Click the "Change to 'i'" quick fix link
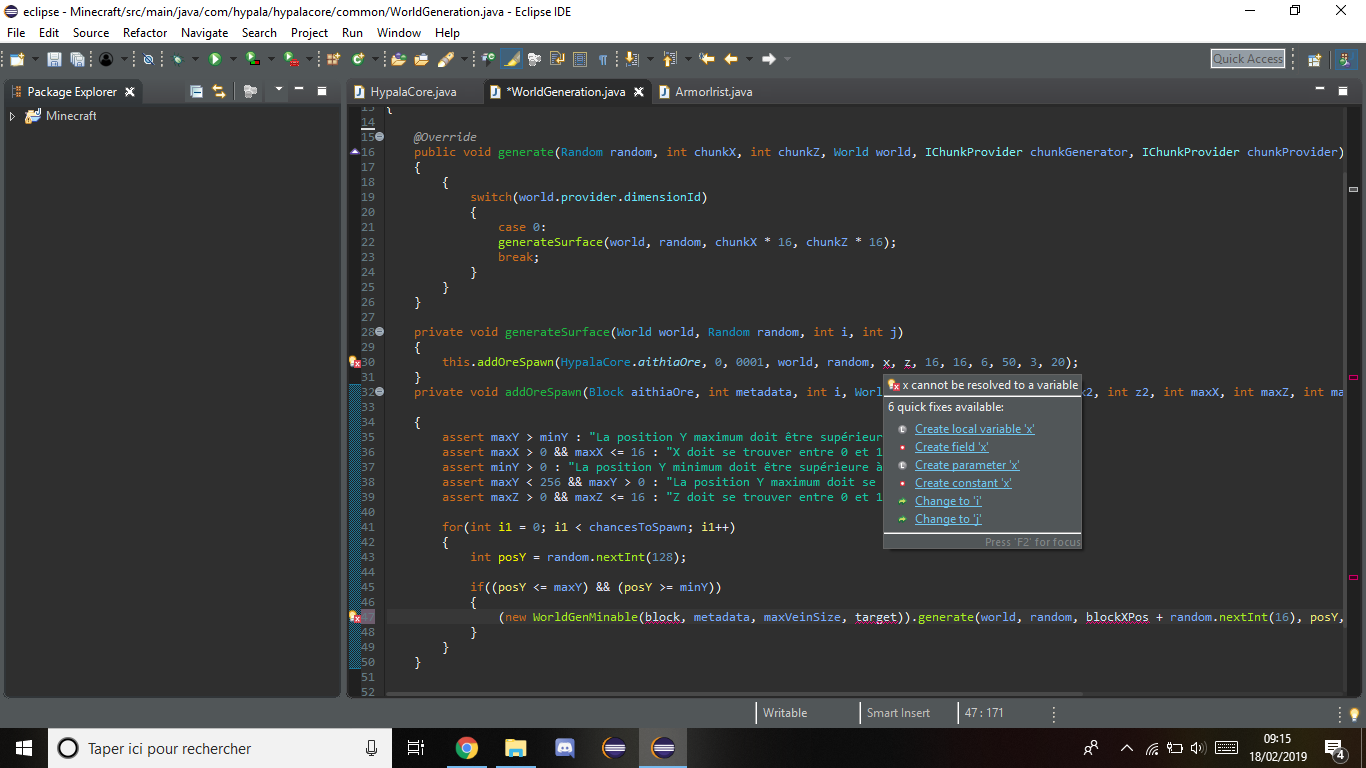1366x768 pixels. 947,501
